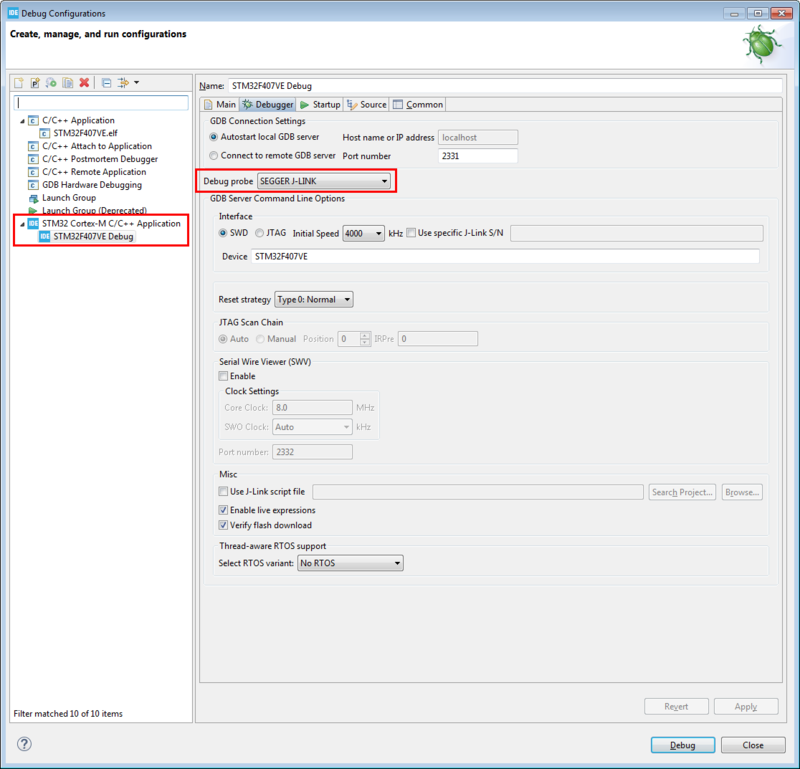The width and height of the screenshot is (800, 769).
Task: Delete the selected launch configuration
Action: coord(84,83)
